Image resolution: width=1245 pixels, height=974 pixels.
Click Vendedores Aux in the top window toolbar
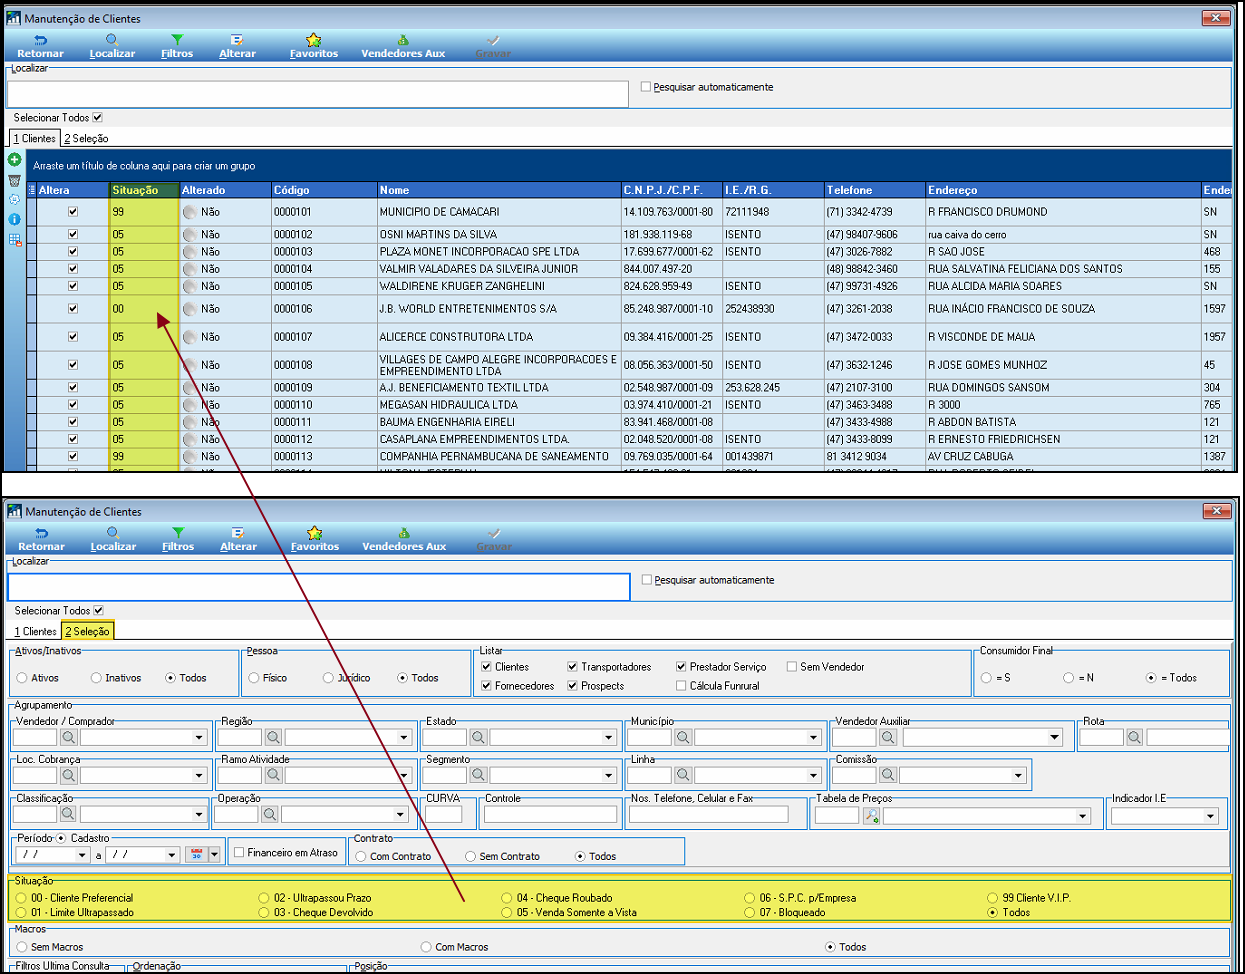[403, 46]
